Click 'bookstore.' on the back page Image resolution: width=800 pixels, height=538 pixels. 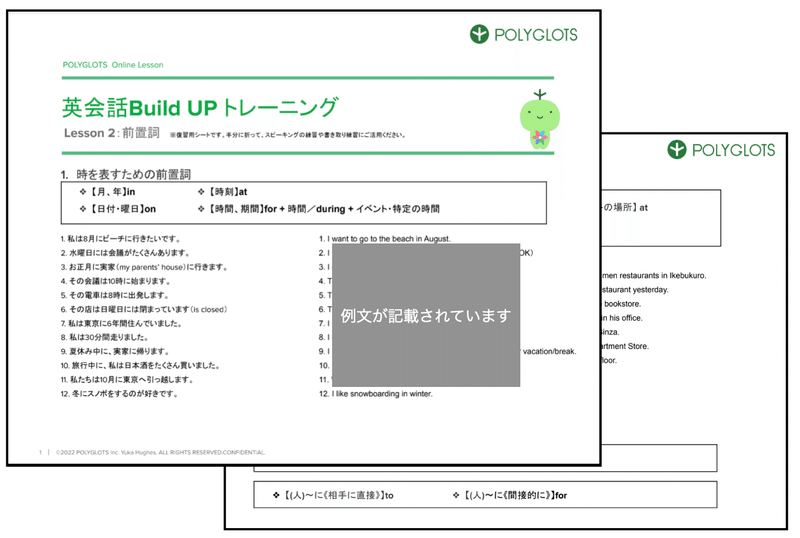pos(622,304)
